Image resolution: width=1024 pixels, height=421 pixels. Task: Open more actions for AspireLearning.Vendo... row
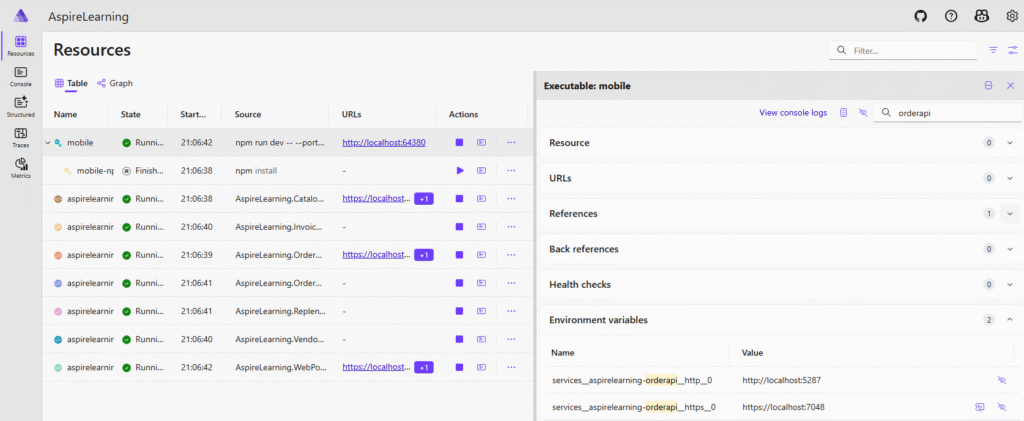coord(511,339)
